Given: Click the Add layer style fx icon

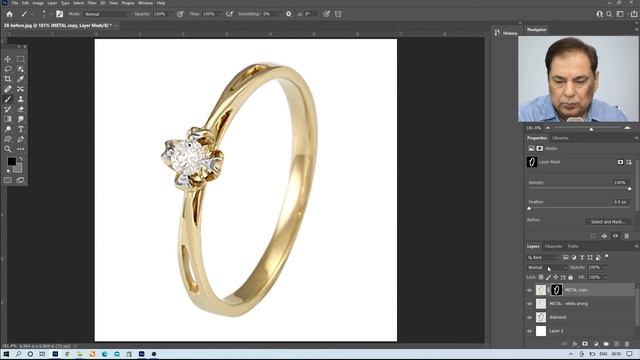Looking at the screenshot, I should tap(575, 344).
